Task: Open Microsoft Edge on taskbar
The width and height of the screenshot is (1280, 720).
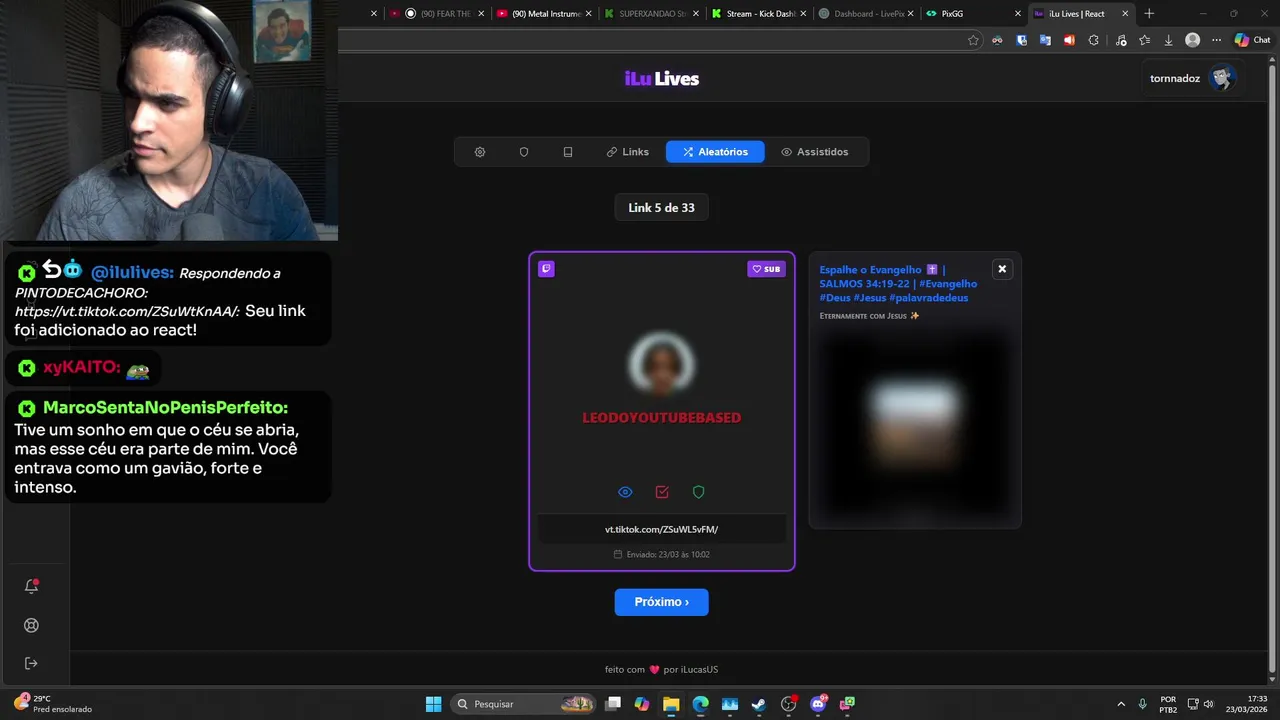Action: 700,704
